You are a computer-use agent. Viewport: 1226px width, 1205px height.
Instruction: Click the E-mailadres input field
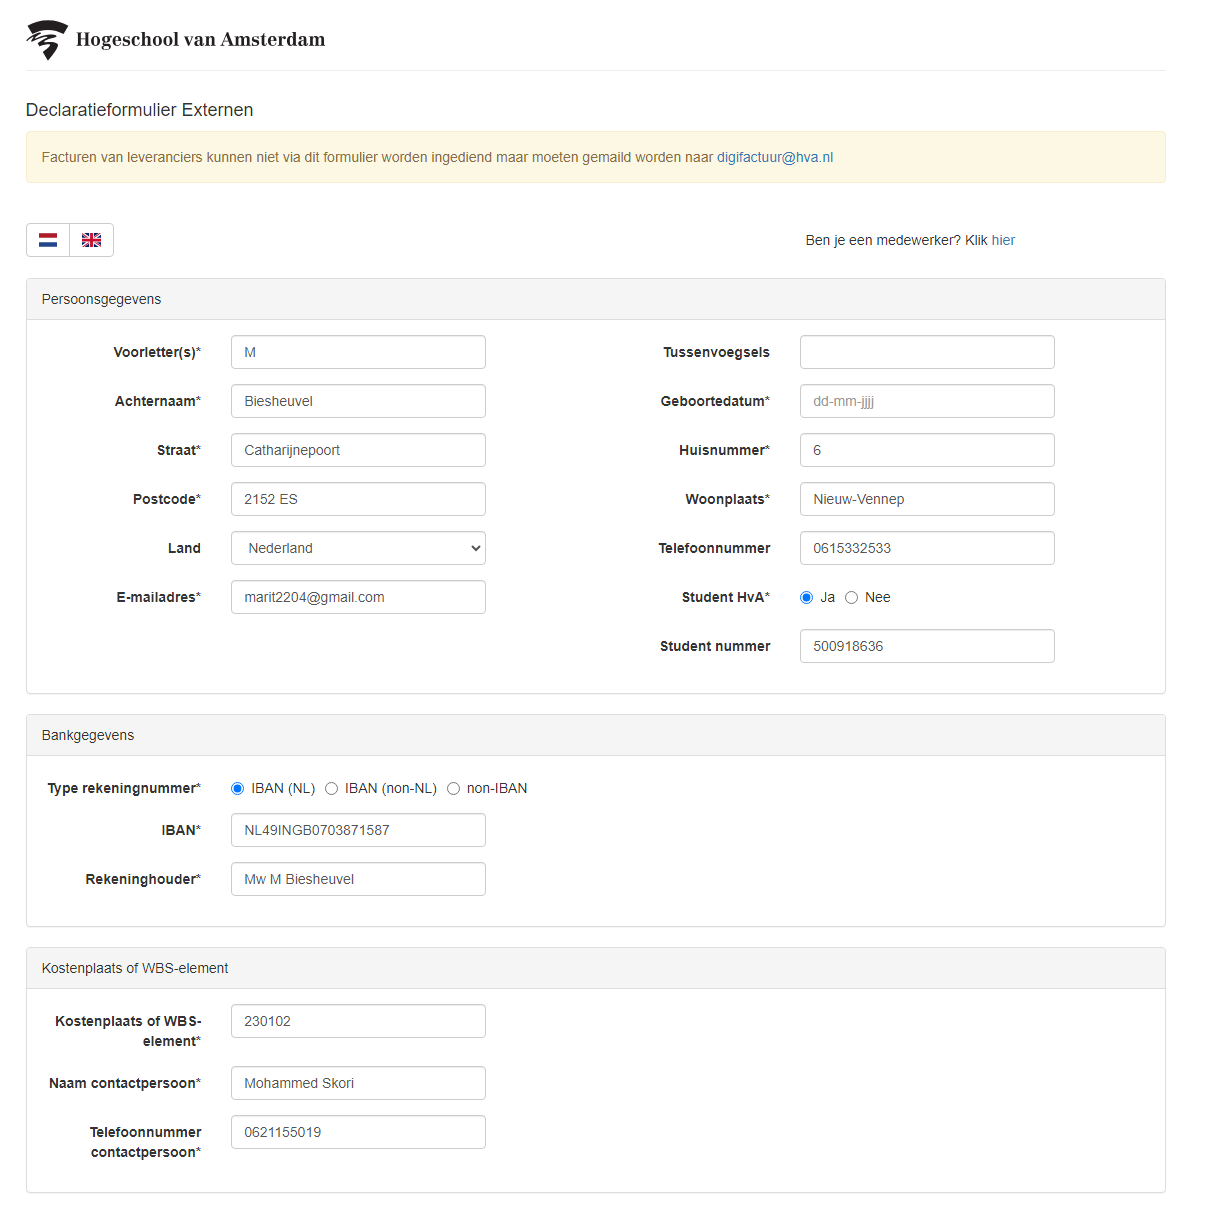(358, 597)
